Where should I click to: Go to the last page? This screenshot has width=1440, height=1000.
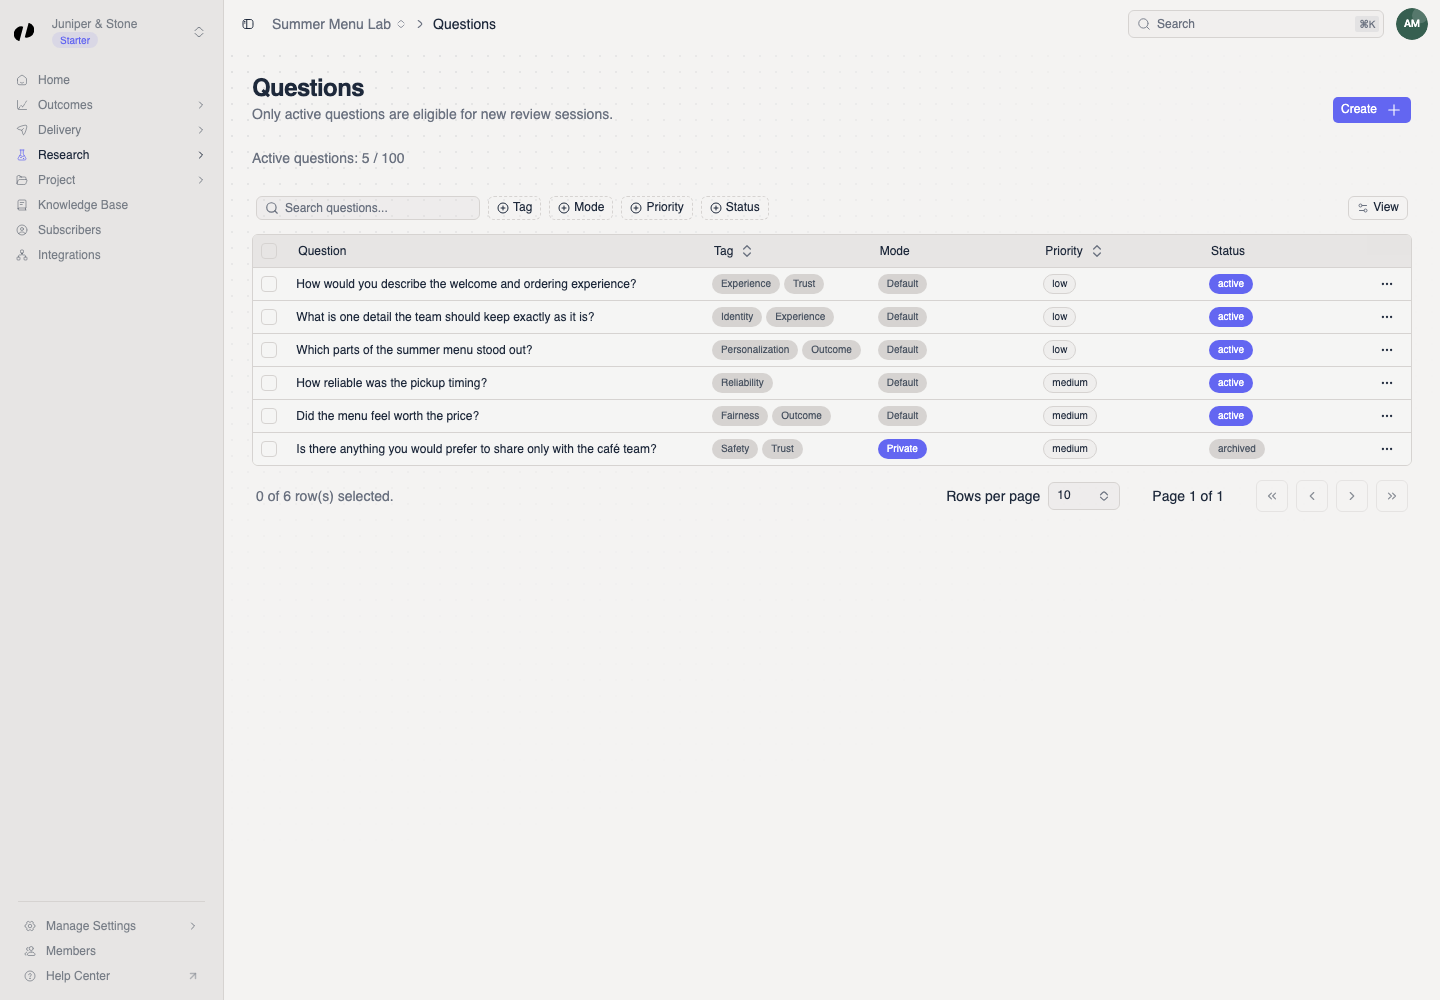[x=1392, y=496]
